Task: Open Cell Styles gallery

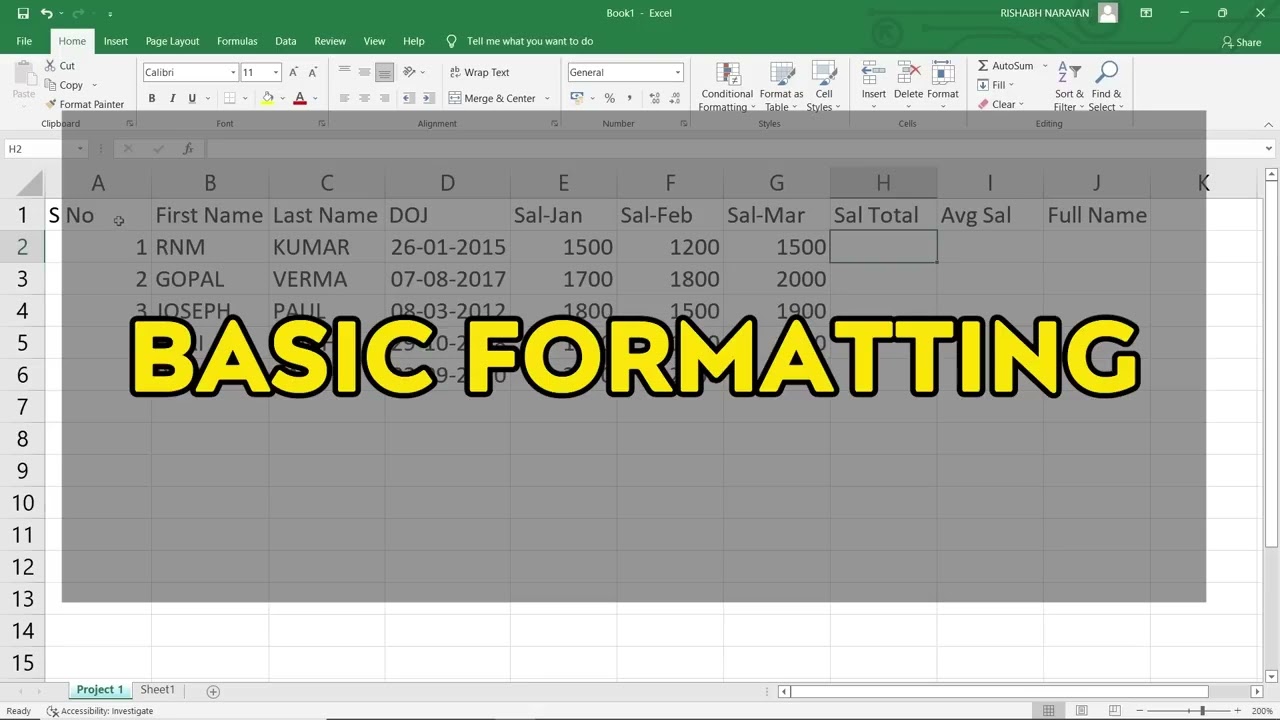Action: (824, 87)
